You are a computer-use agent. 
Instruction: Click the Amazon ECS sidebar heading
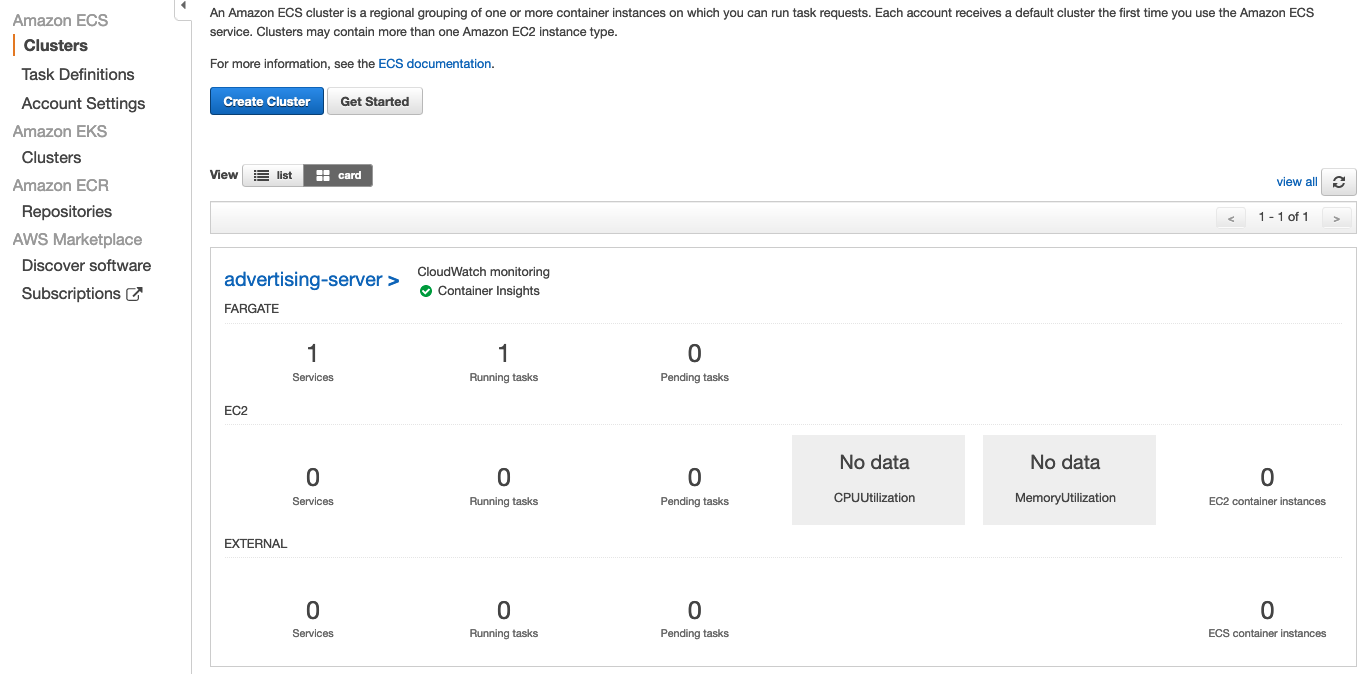[x=60, y=20]
